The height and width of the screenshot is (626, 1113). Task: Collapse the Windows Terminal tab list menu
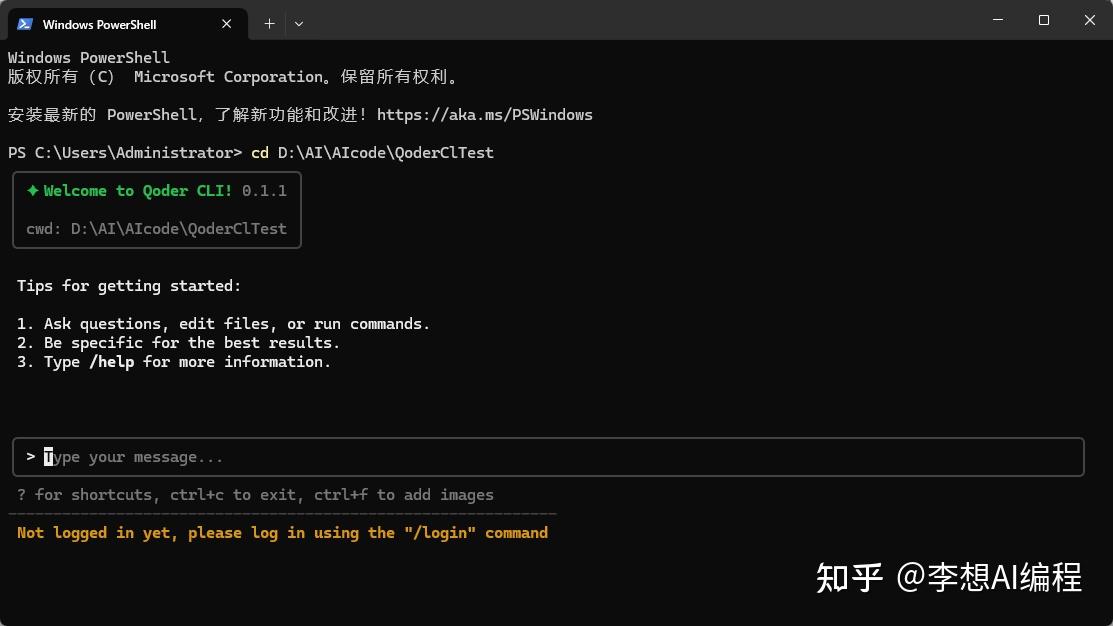click(x=298, y=23)
